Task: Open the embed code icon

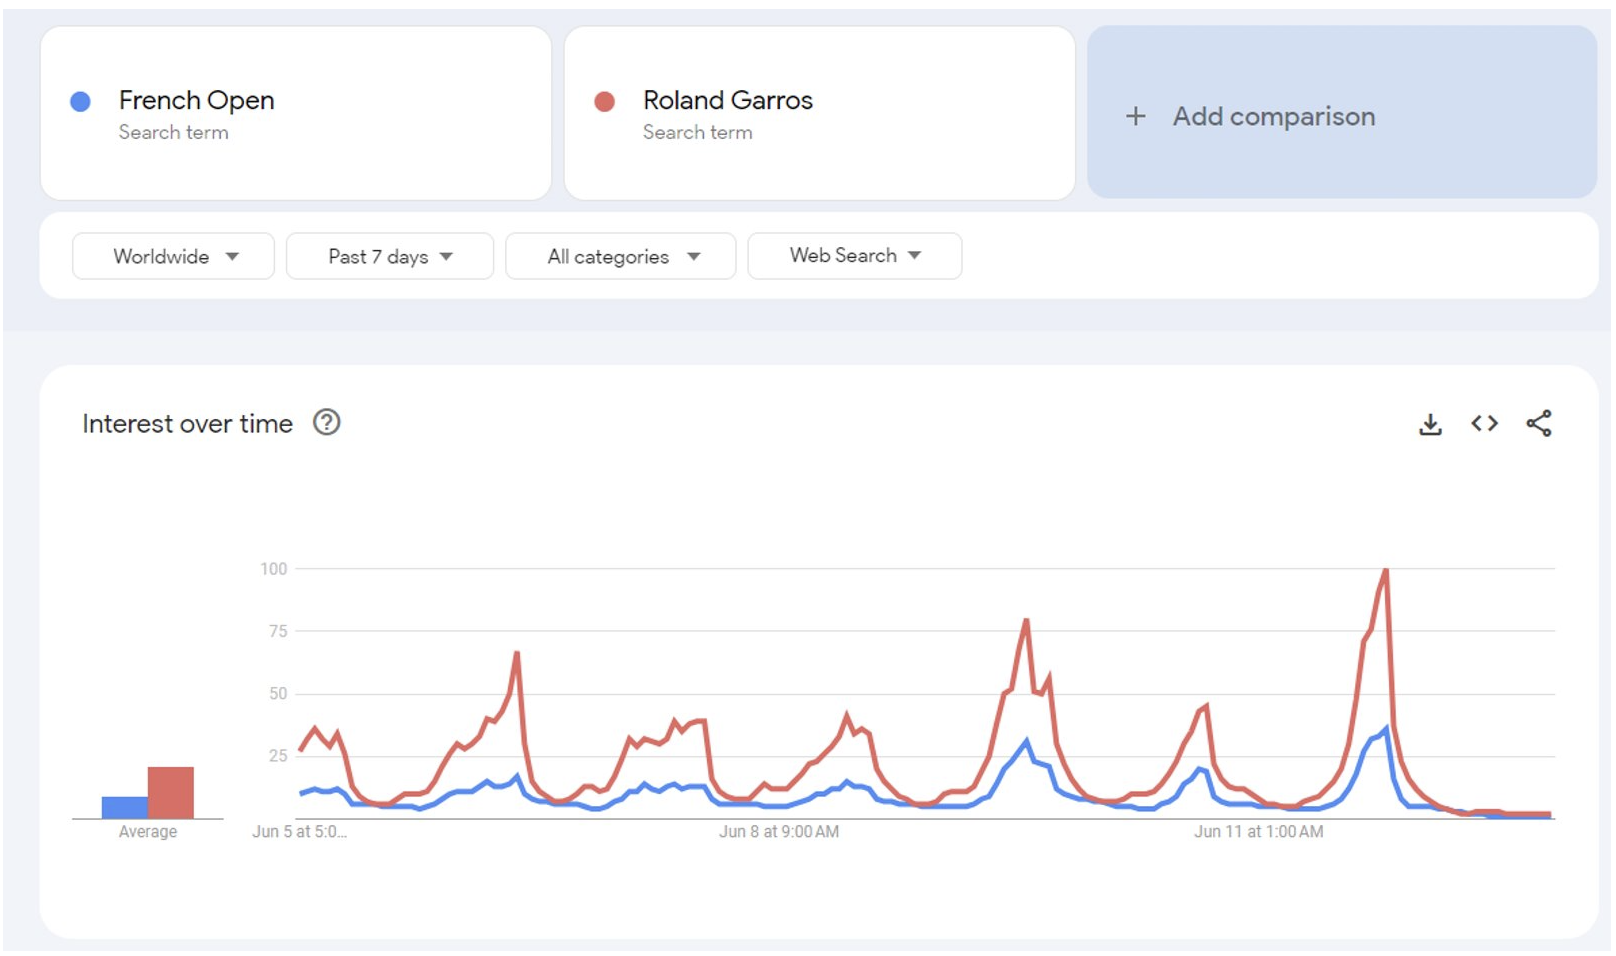Action: (1484, 423)
